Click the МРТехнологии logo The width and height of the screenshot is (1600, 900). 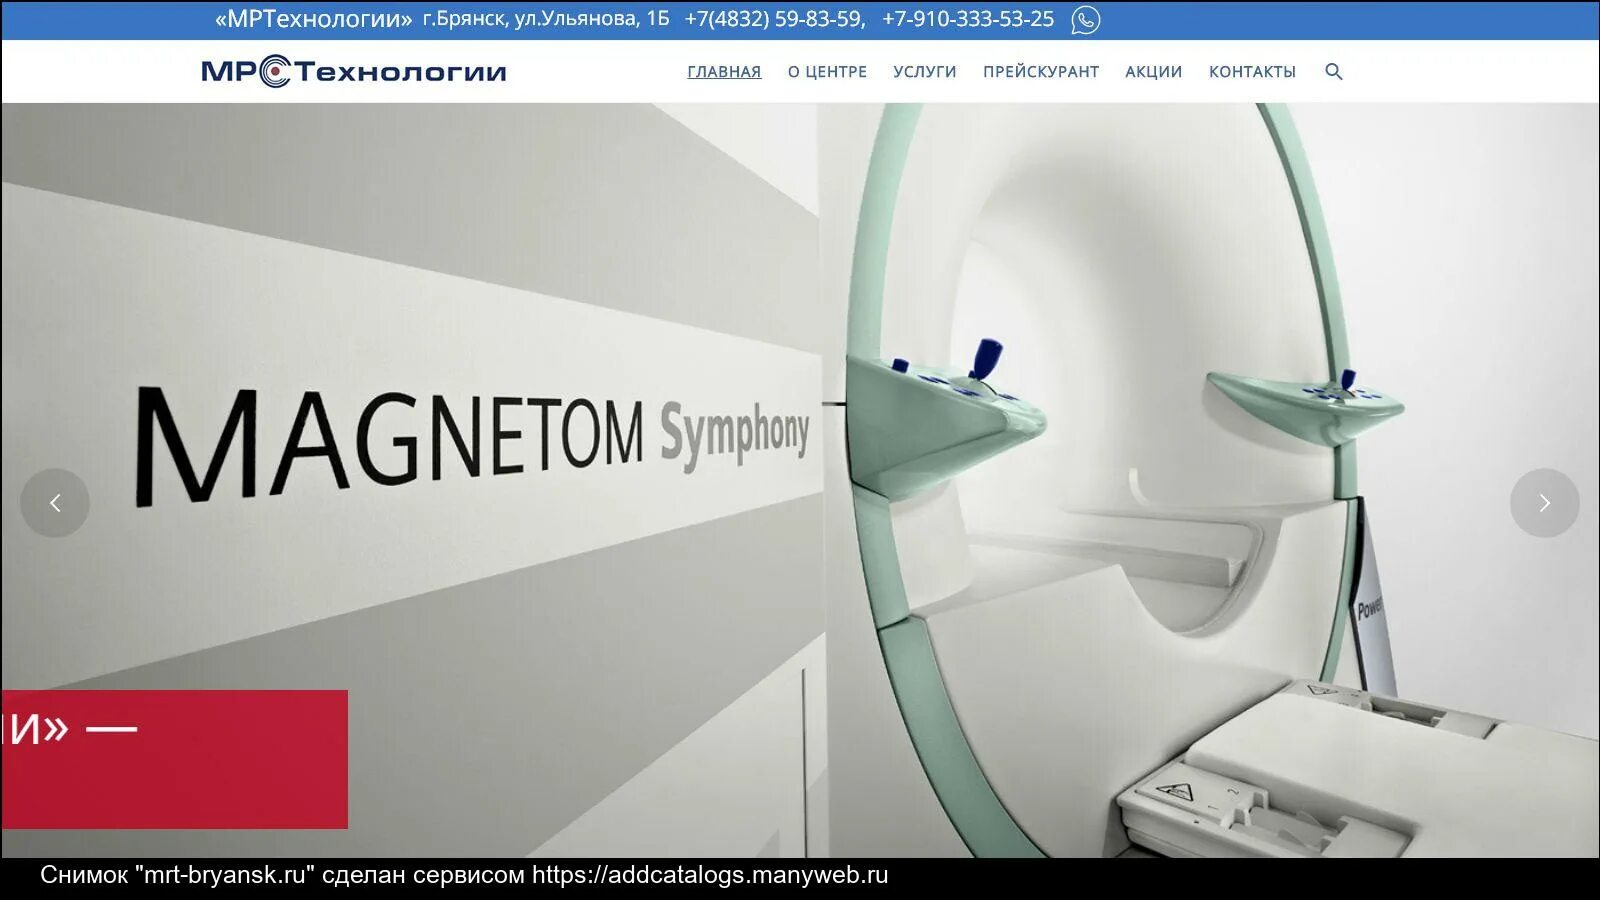point(354,72)
